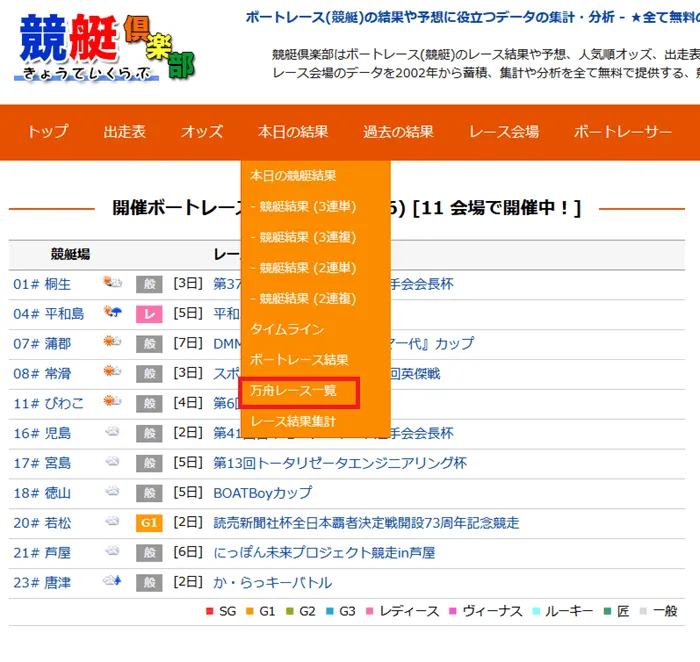Image resolution: width=700 pixels, height=662 pixels.
Task: Open the 読売新聞社杯全日本覇者決定戦 race title
Action: tap(366, 523)
